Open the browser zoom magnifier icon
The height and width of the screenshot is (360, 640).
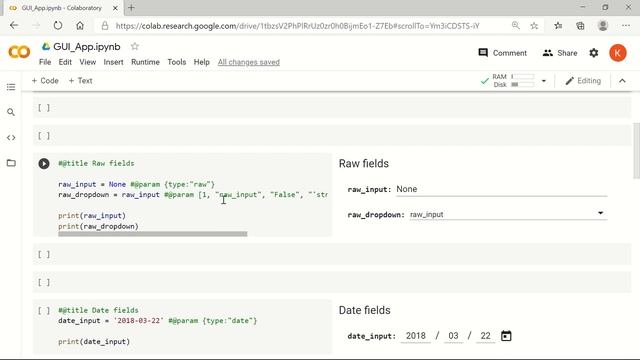[x=516, y=25]
